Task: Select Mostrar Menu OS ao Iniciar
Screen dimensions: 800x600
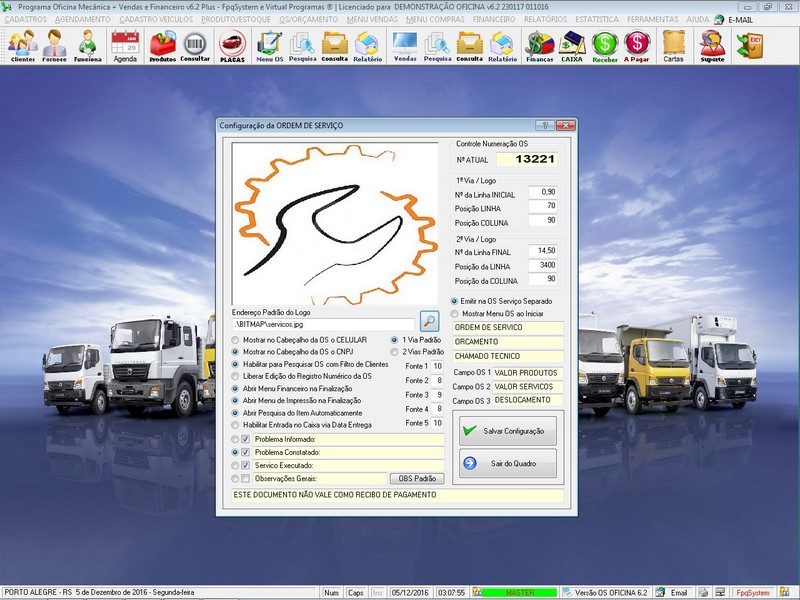Action: pyautogui.click(x=454, y=314)
